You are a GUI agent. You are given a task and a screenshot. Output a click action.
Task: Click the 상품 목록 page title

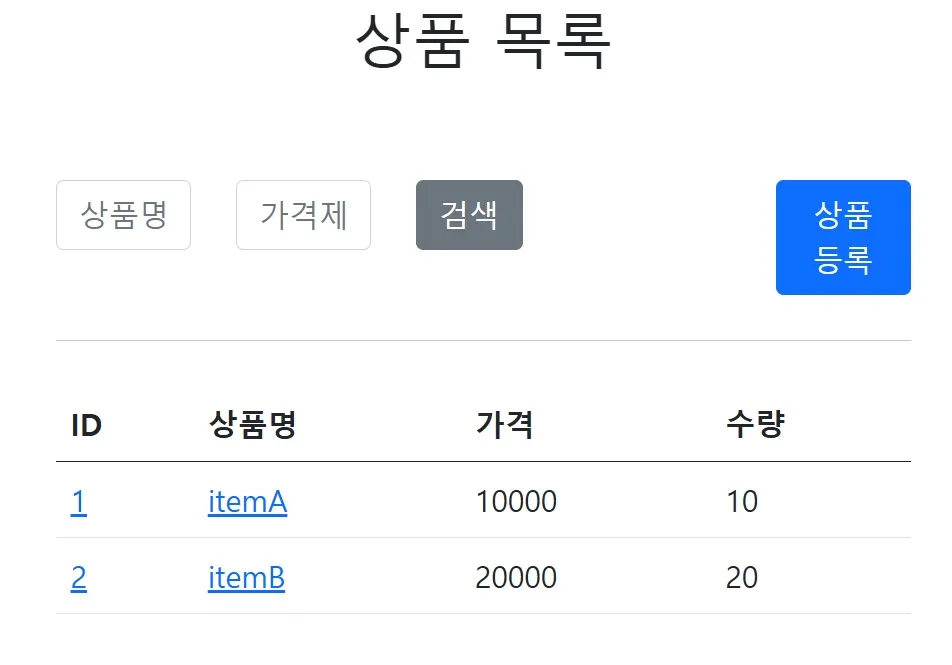coord(482,41)
